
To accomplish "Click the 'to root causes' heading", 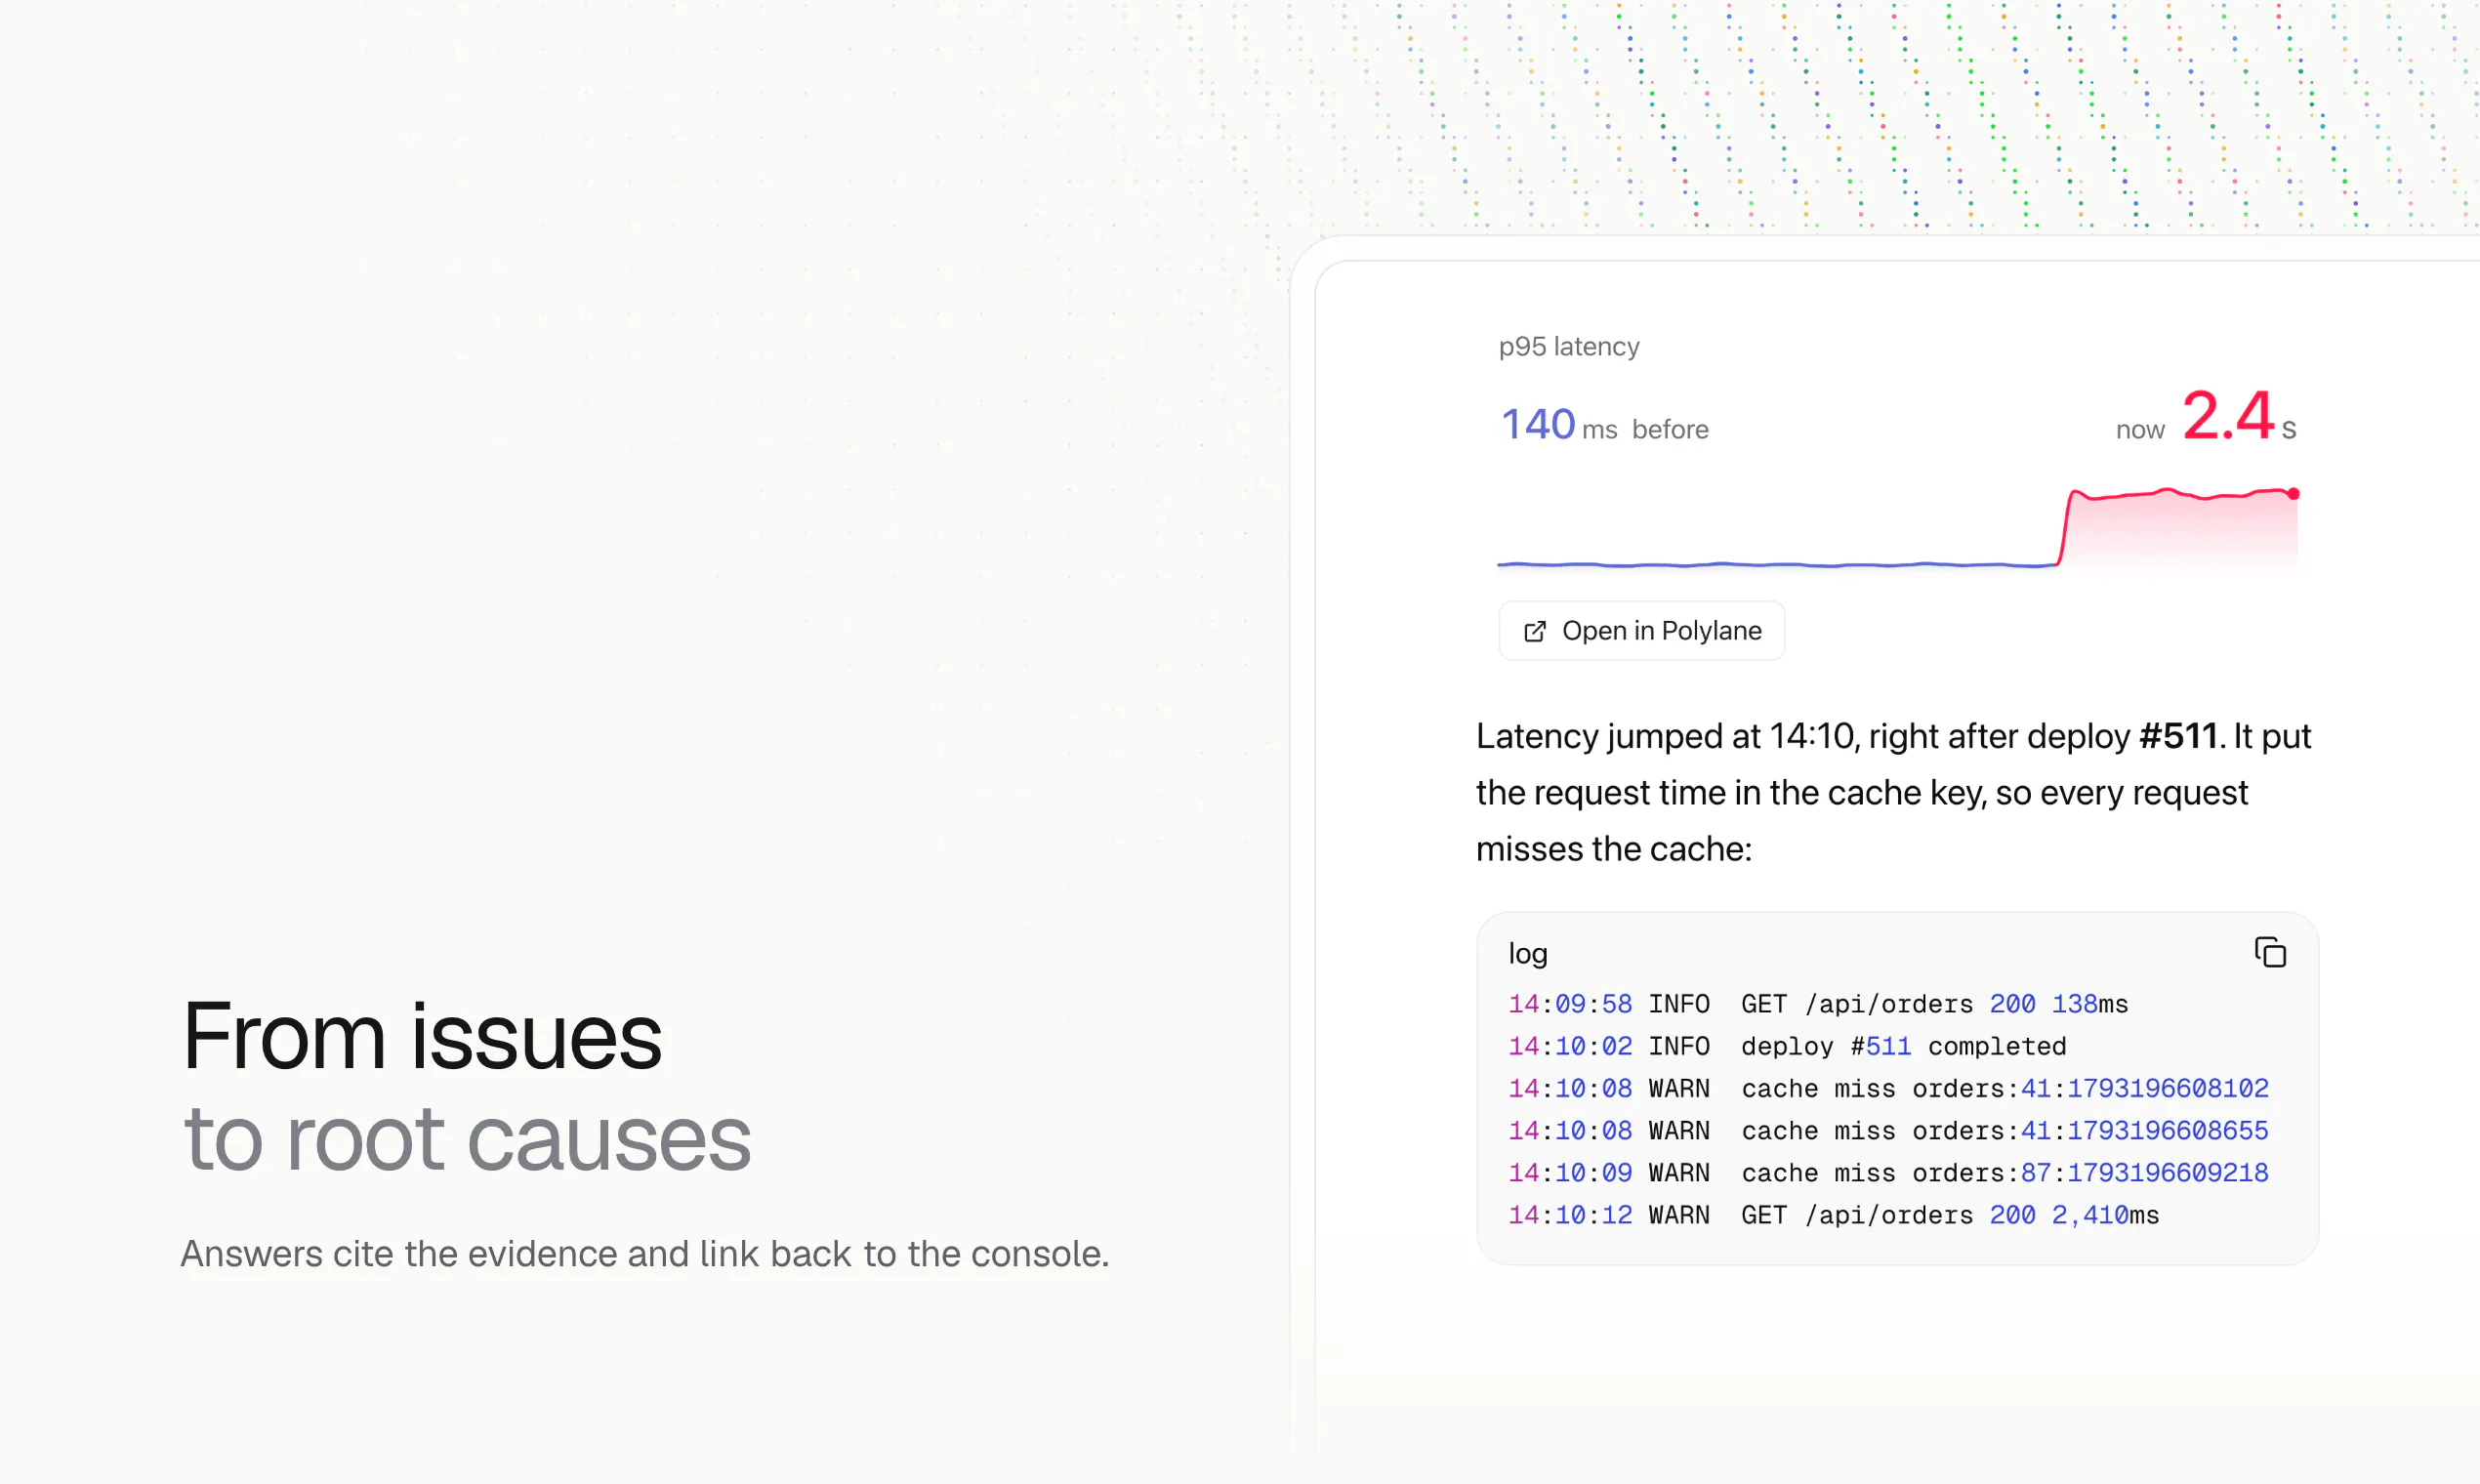I will click(x=467, y=1139).
